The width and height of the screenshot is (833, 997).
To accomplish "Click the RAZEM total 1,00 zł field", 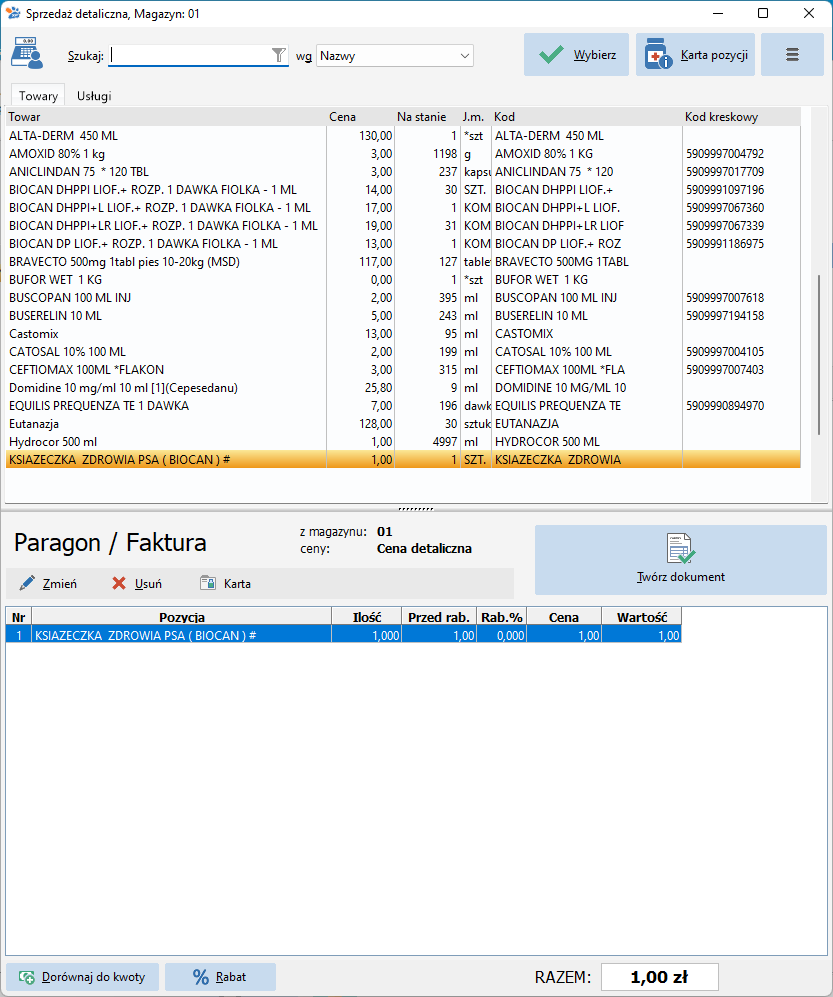I will click(x=659, y=977).
